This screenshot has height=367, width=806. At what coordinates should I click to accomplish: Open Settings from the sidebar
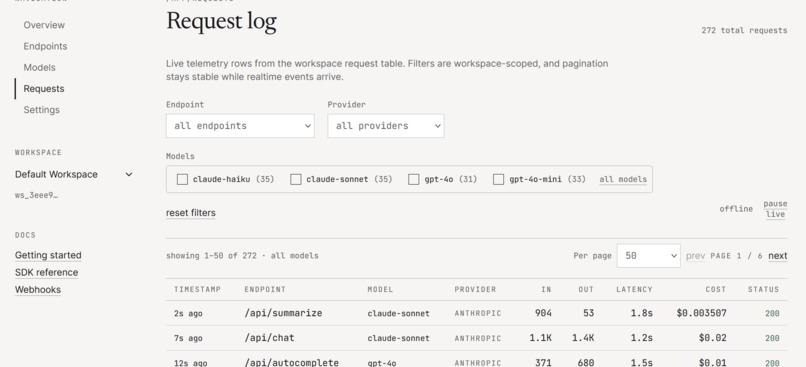tap(42, 110)
